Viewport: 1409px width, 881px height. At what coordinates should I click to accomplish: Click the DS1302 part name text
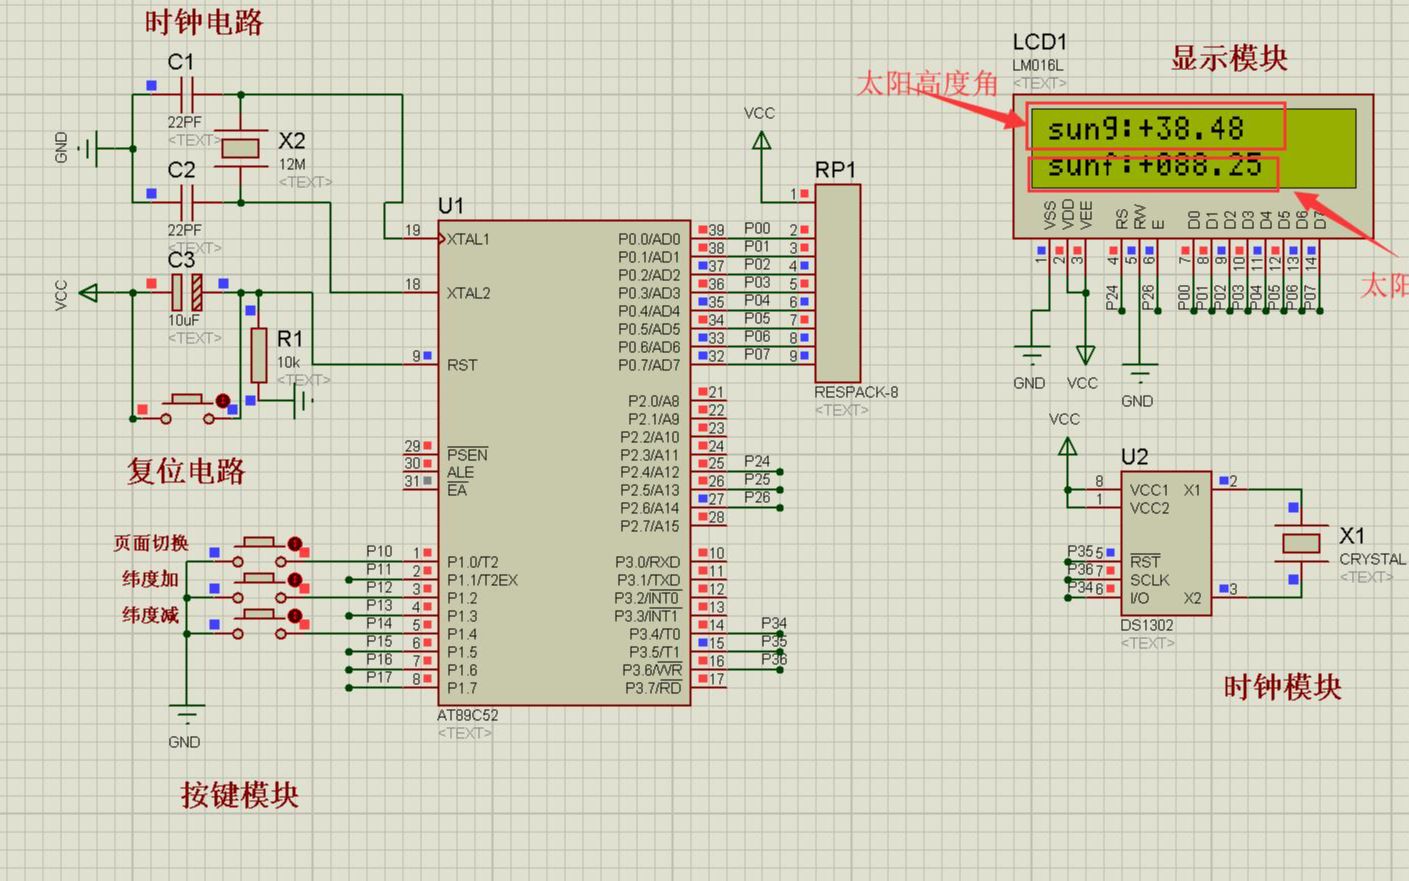1147,625
